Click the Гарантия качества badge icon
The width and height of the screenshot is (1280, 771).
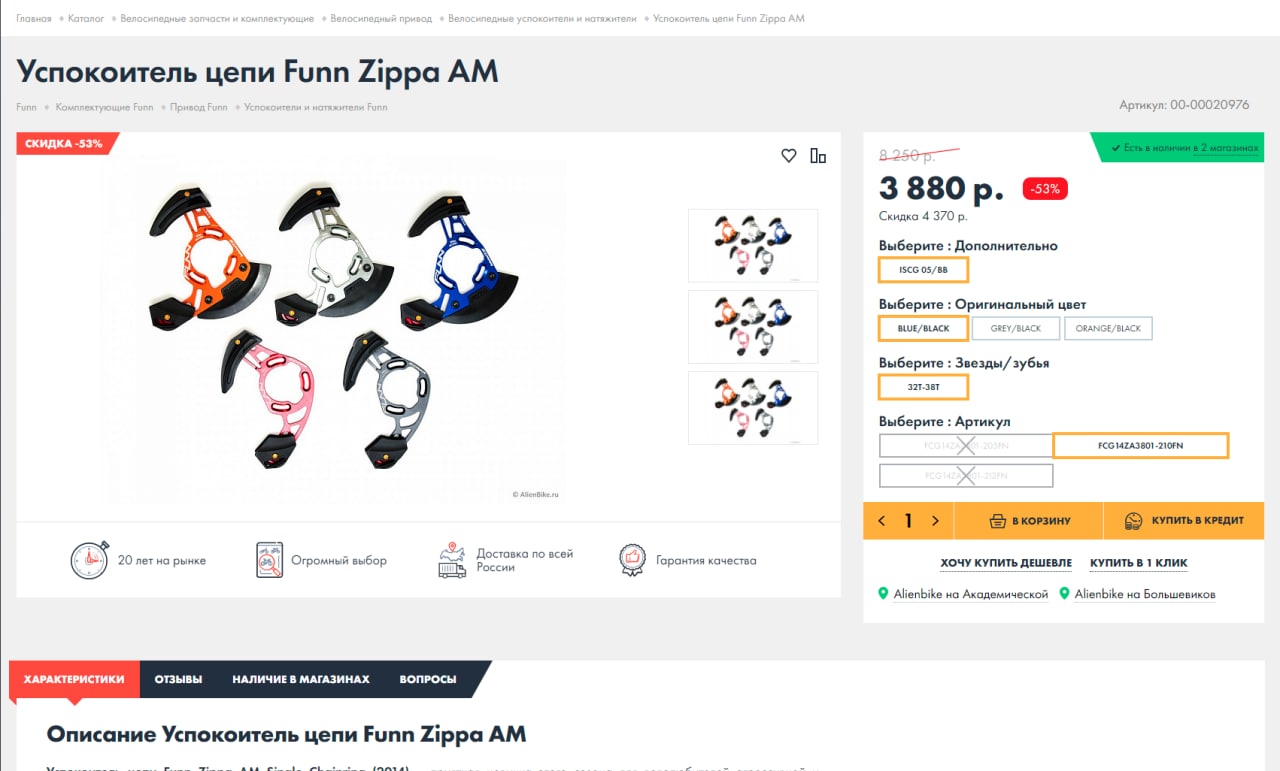click(631, 560)
